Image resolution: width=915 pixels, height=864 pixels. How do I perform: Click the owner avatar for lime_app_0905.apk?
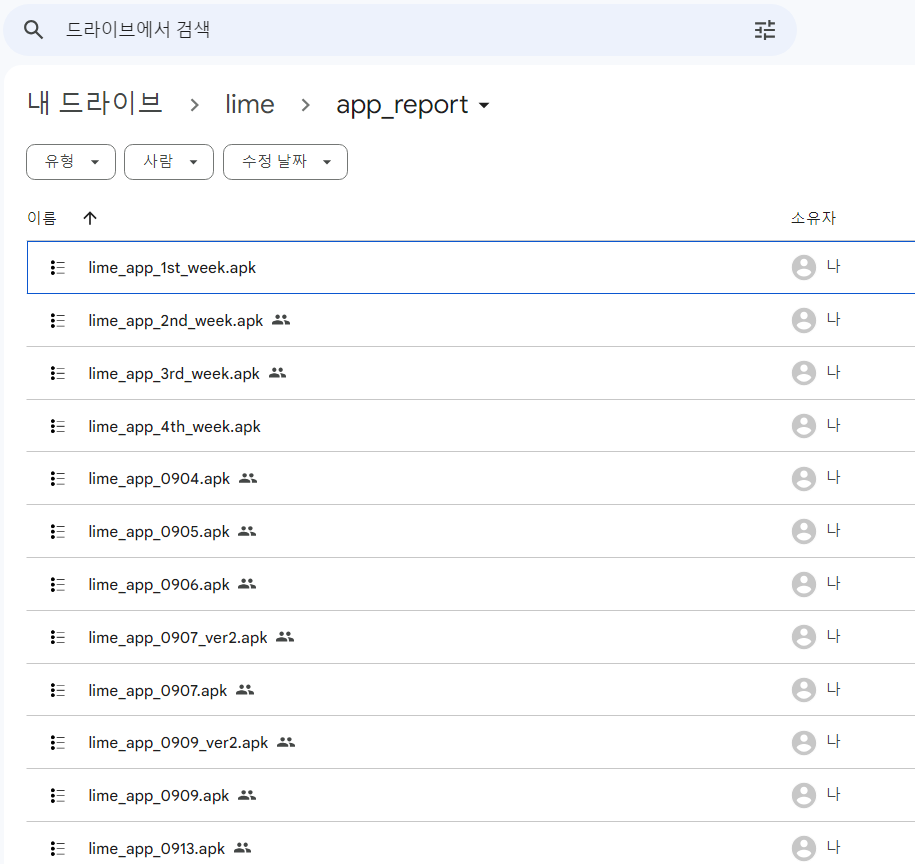[804, 531]
